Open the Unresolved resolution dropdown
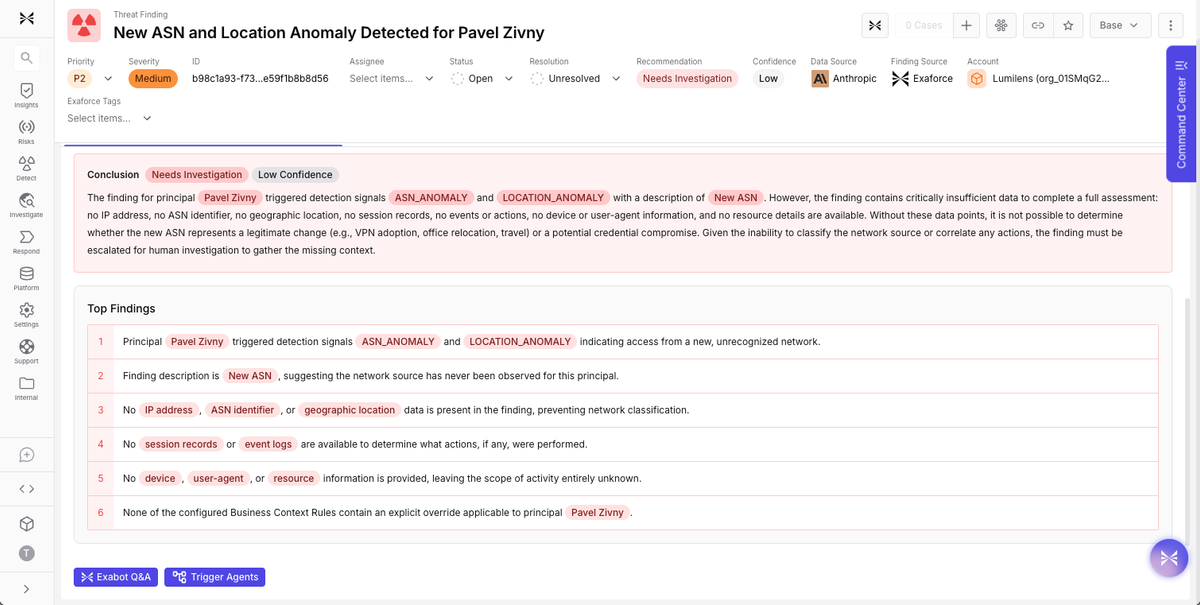The image size is (1200, 605). [576, 78]
